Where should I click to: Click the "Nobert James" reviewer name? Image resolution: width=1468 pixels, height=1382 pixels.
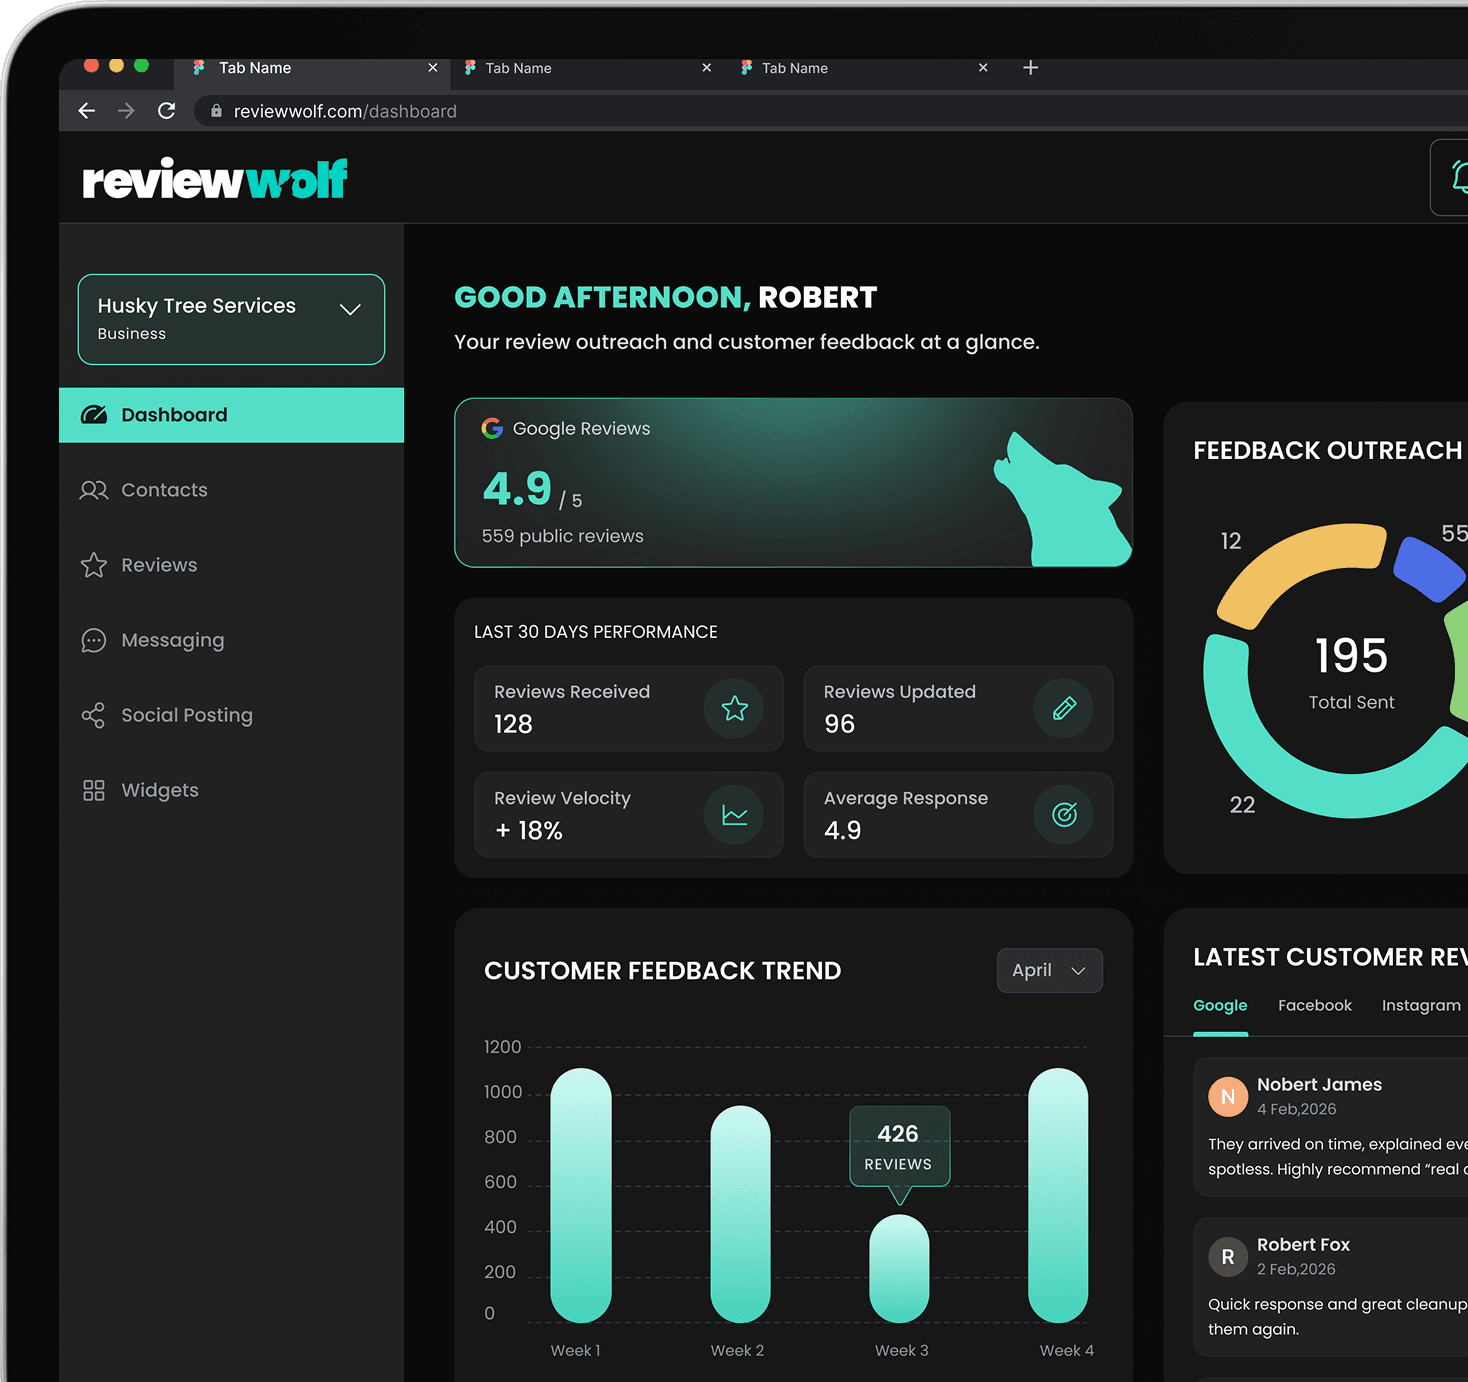tap(1319, 1085)
